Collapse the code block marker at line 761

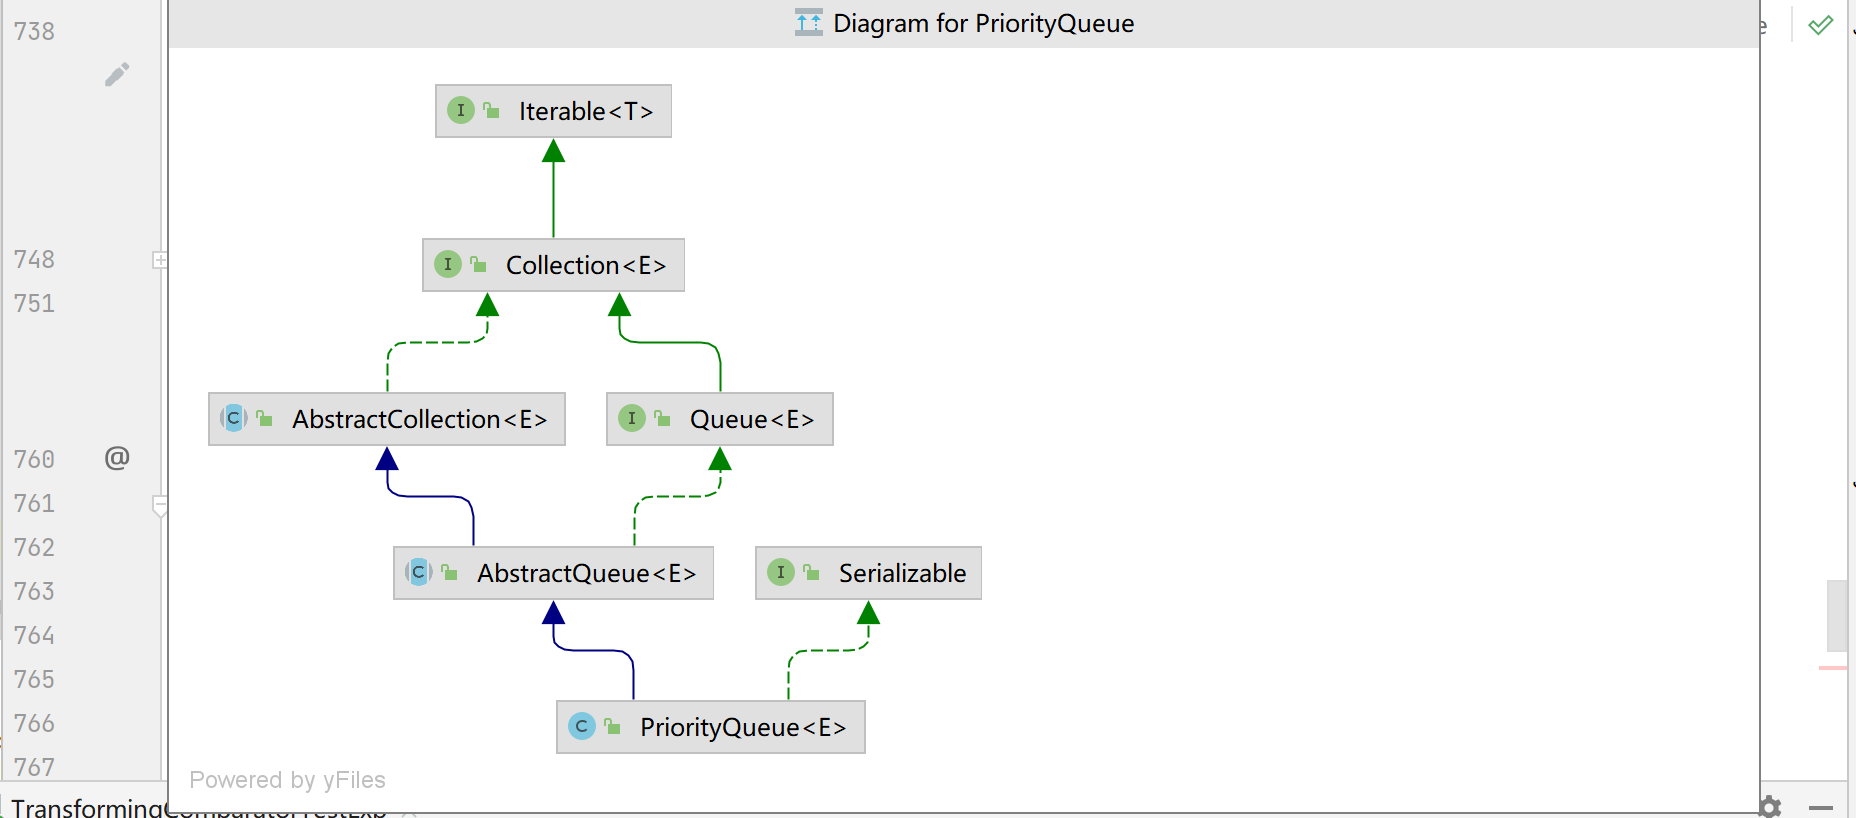click(159, 505)
